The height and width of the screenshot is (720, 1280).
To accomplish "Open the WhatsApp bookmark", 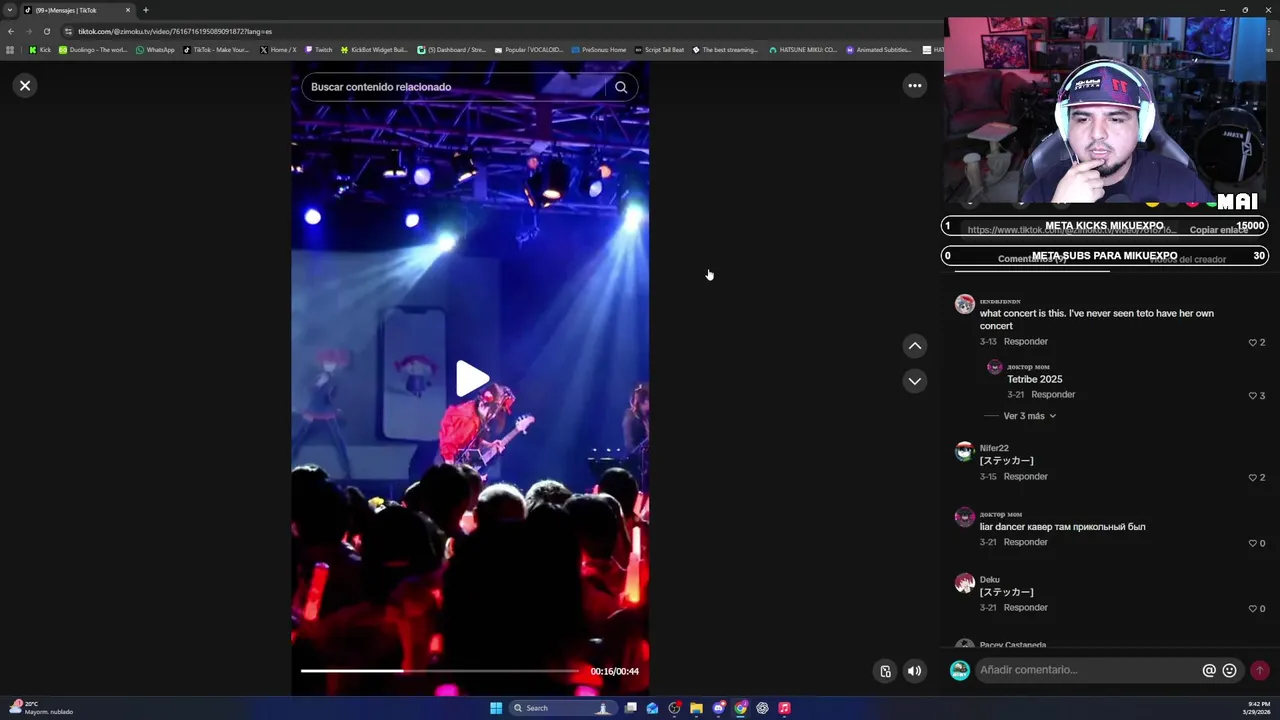I will click(155, 50).
